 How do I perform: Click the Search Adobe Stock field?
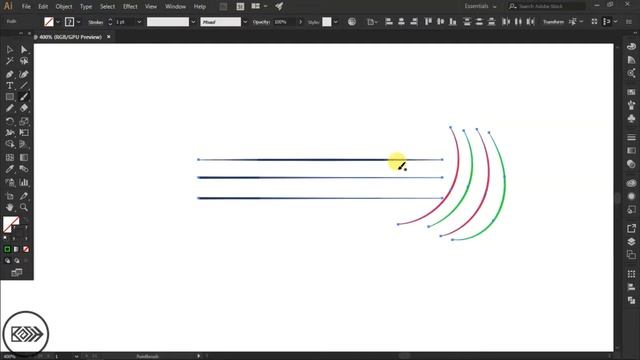547,6
